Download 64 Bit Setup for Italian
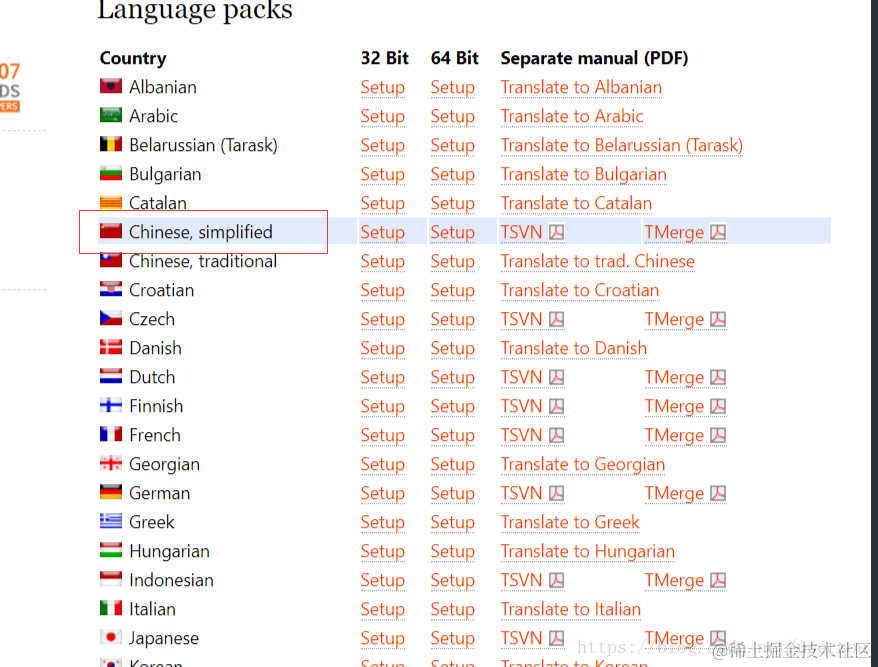Image resolution: width=878 pixels, height=667 pixels. click(x=452, y=609)
